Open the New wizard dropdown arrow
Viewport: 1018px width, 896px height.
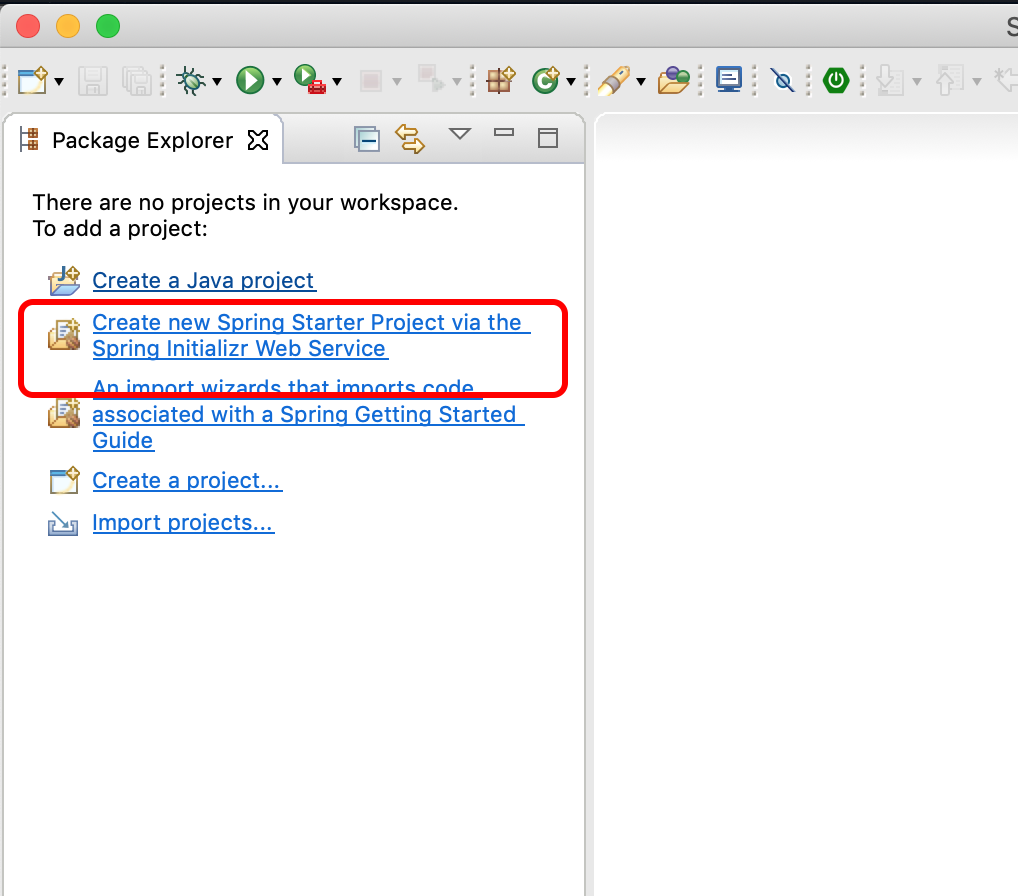tap(59, 82)
